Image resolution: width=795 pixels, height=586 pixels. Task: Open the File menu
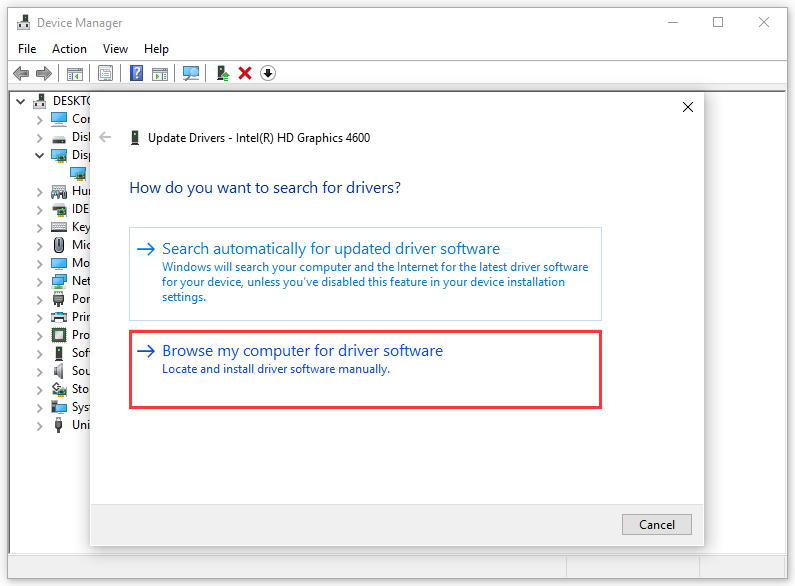[x=27, y=49]
